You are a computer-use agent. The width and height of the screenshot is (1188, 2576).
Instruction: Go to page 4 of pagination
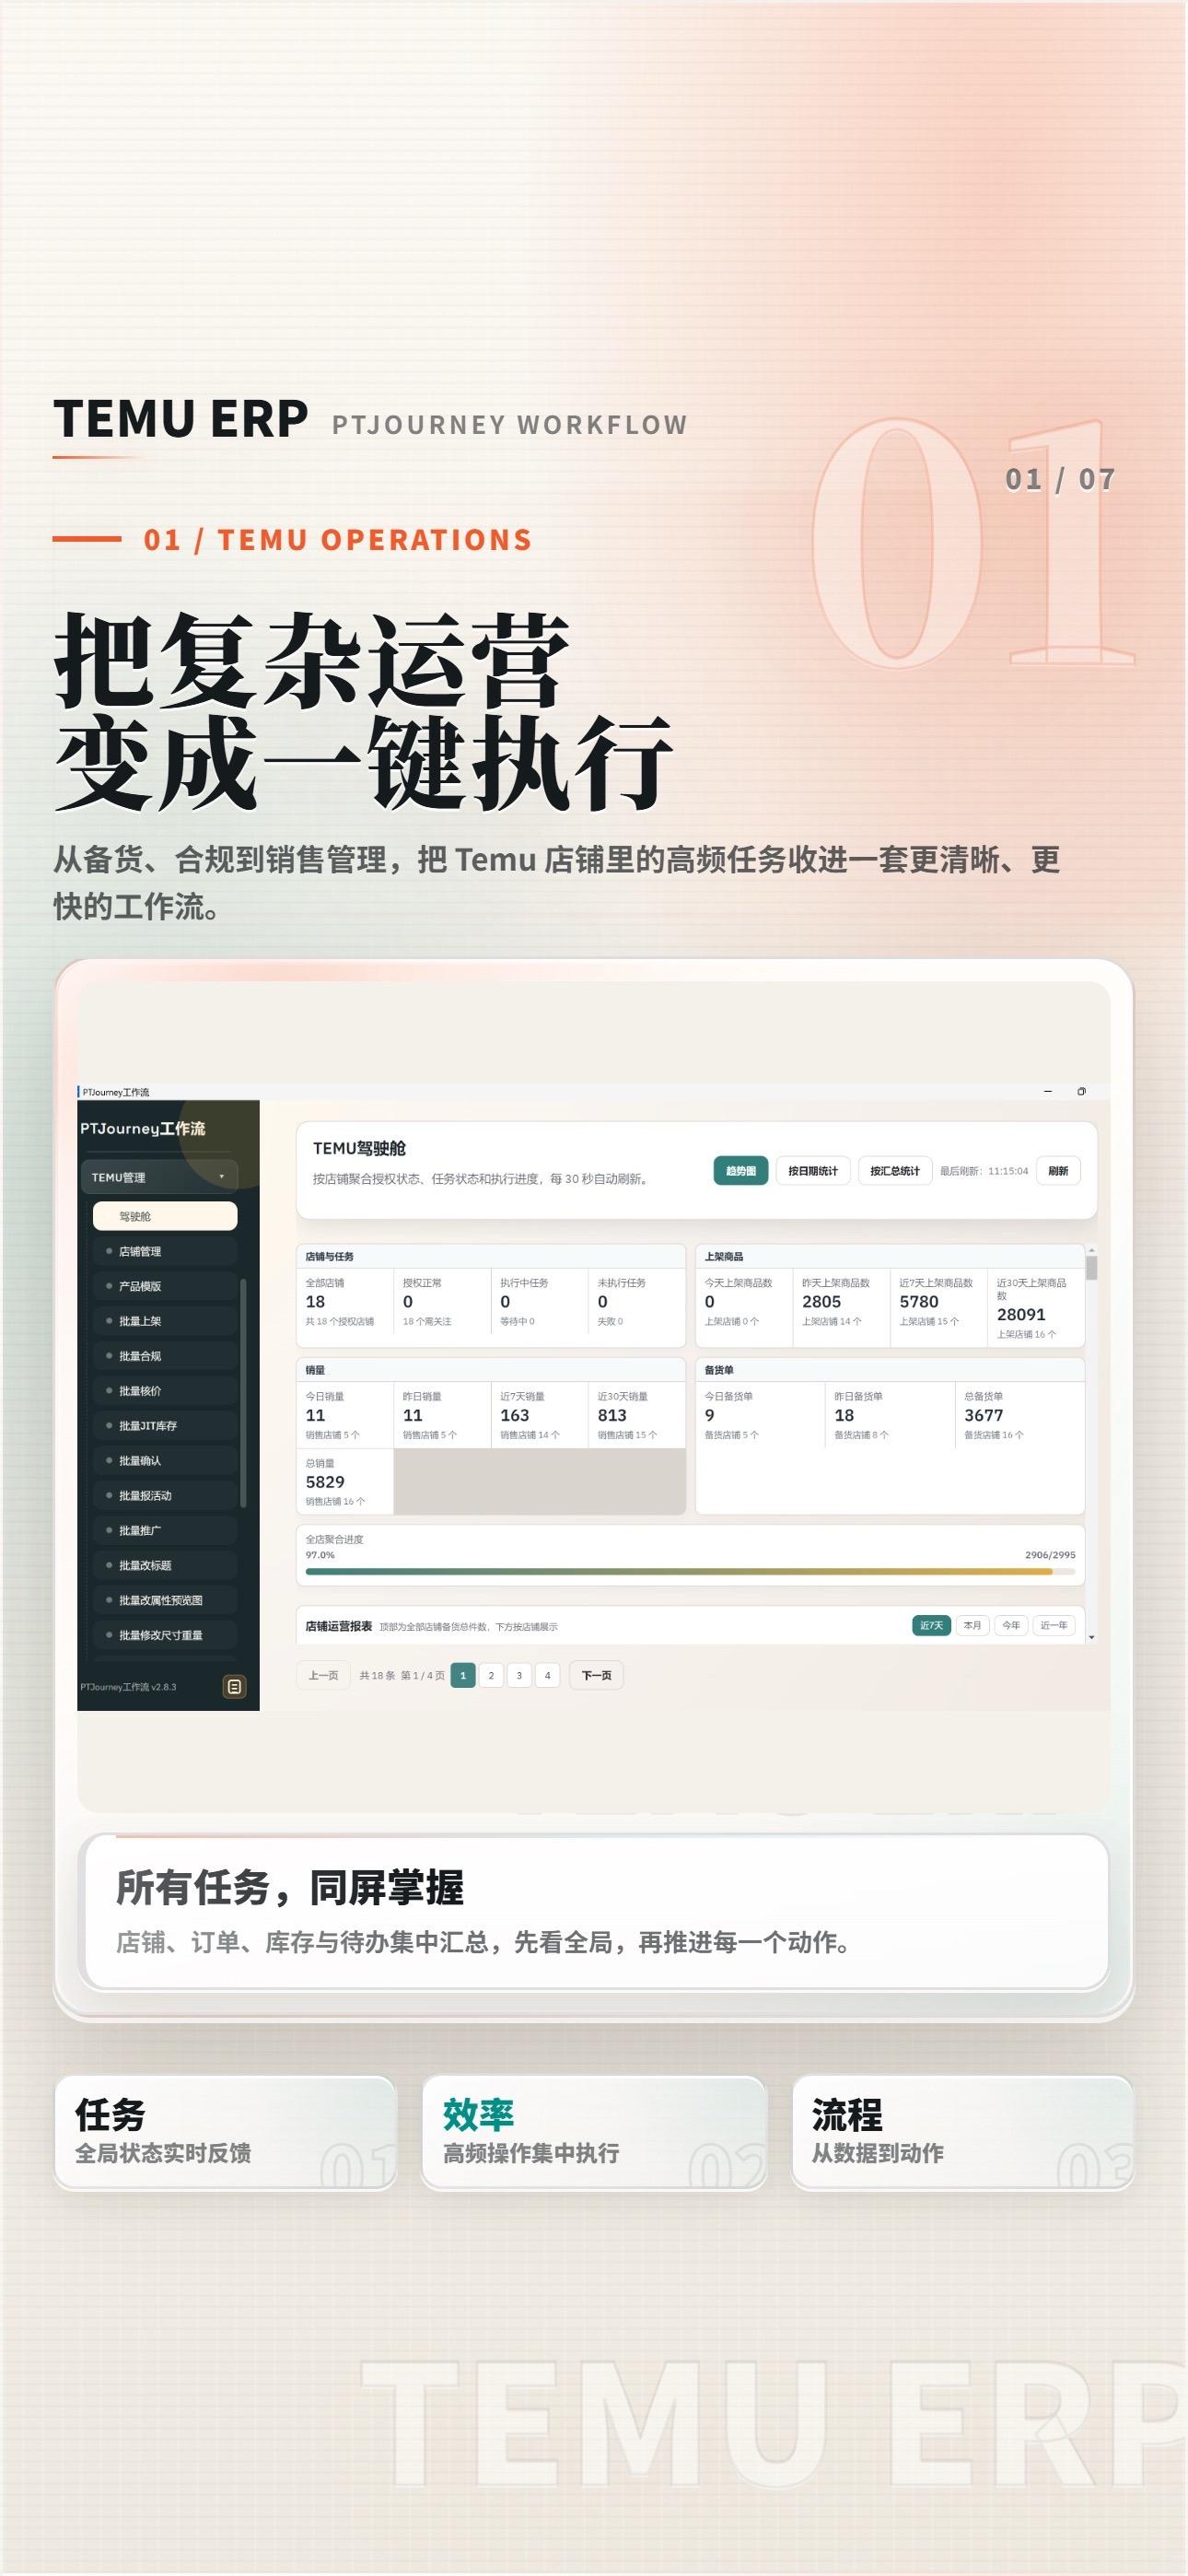[547, 1675]
